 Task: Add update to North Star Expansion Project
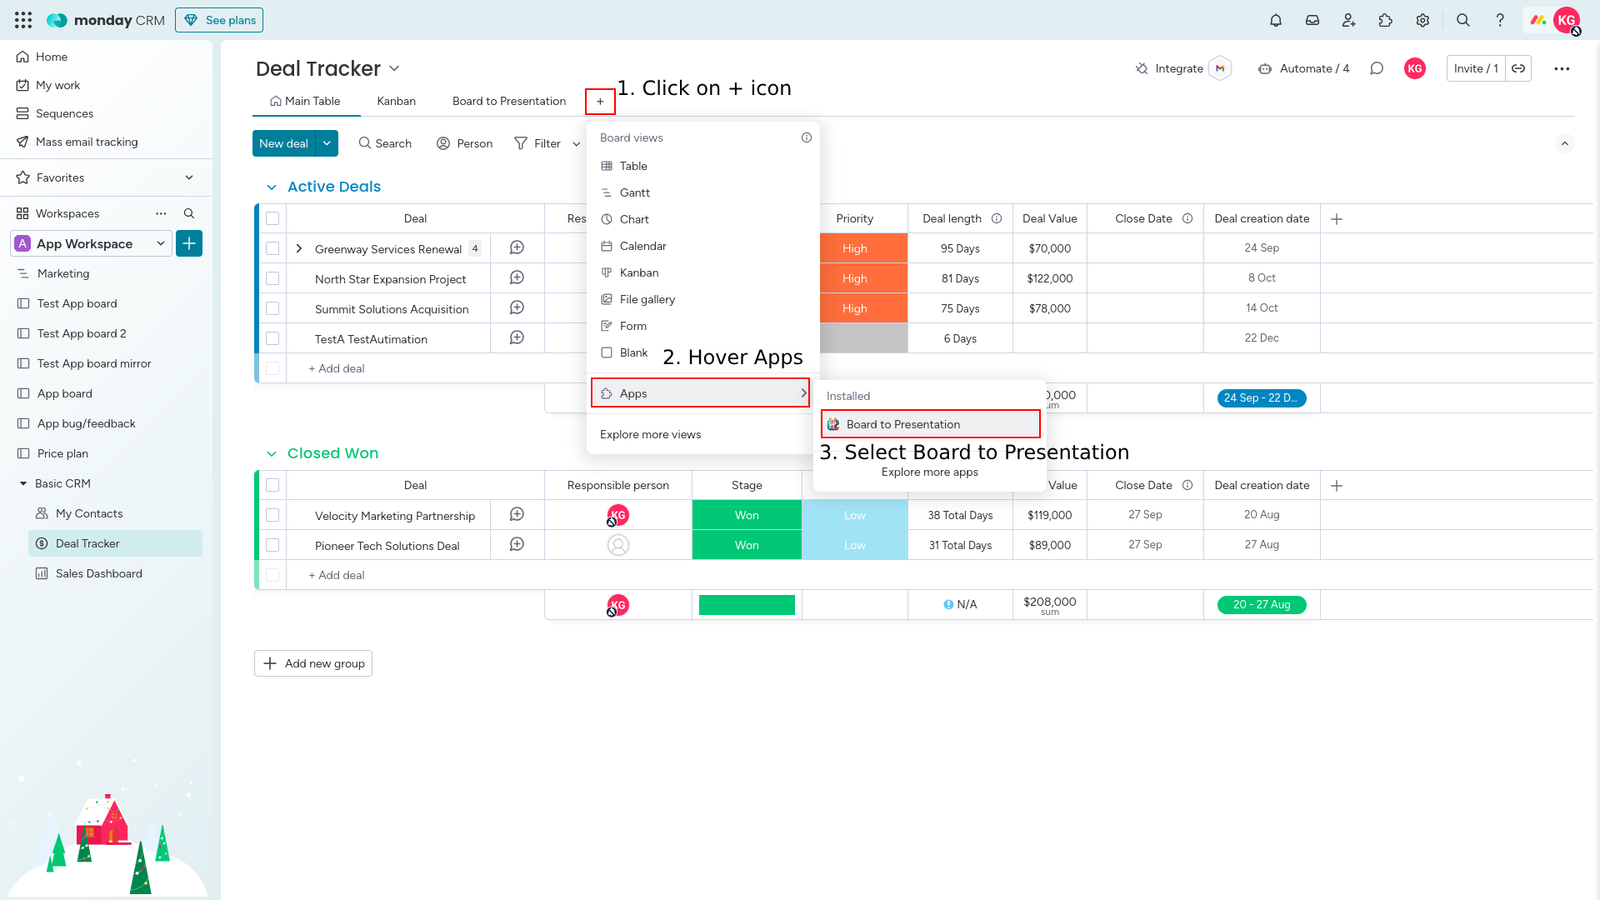coord(517,278)
